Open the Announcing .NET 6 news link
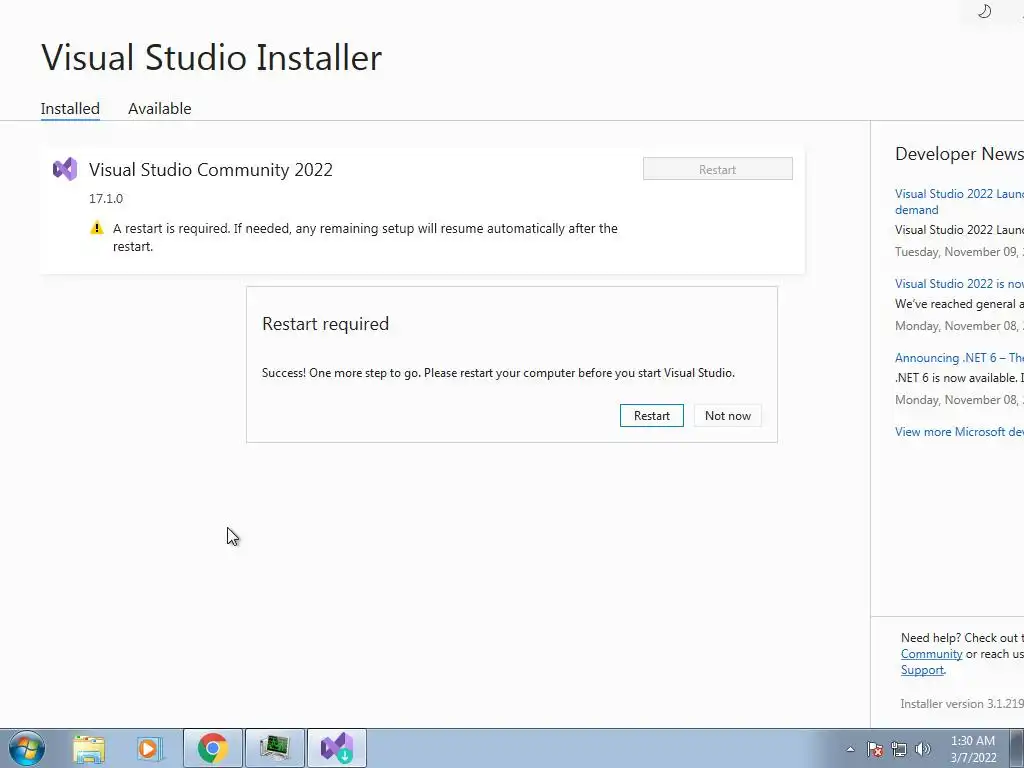1024x768 pixels. click(x=959, y=357)
